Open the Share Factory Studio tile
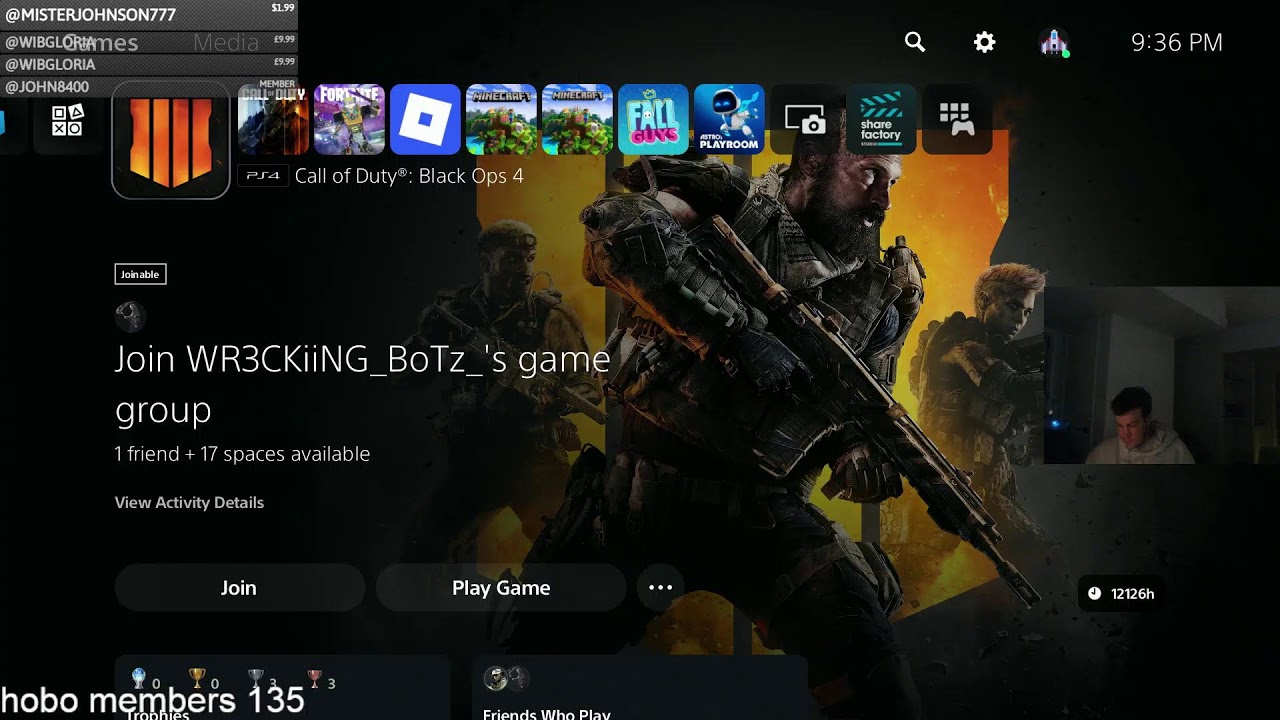This screenshot has height=720, width=1280. [881, 120]
